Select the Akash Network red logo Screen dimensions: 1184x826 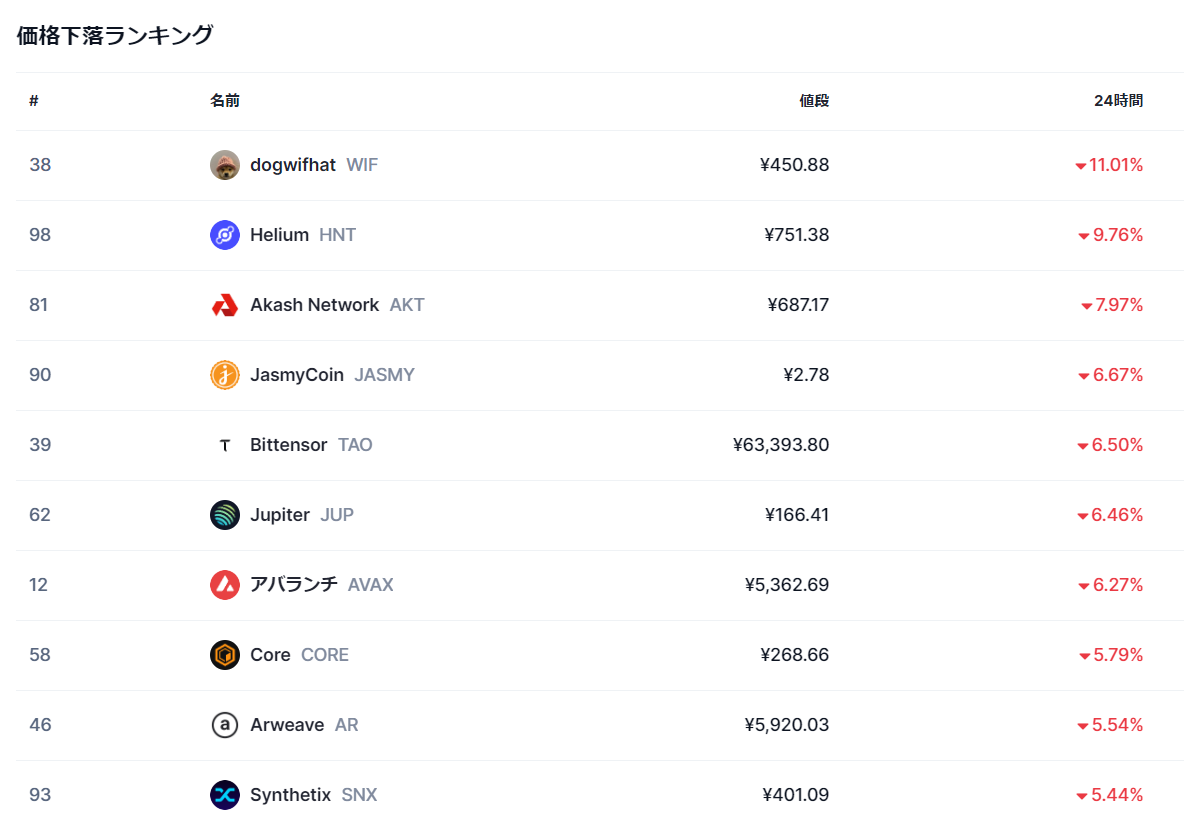point(225,305)
